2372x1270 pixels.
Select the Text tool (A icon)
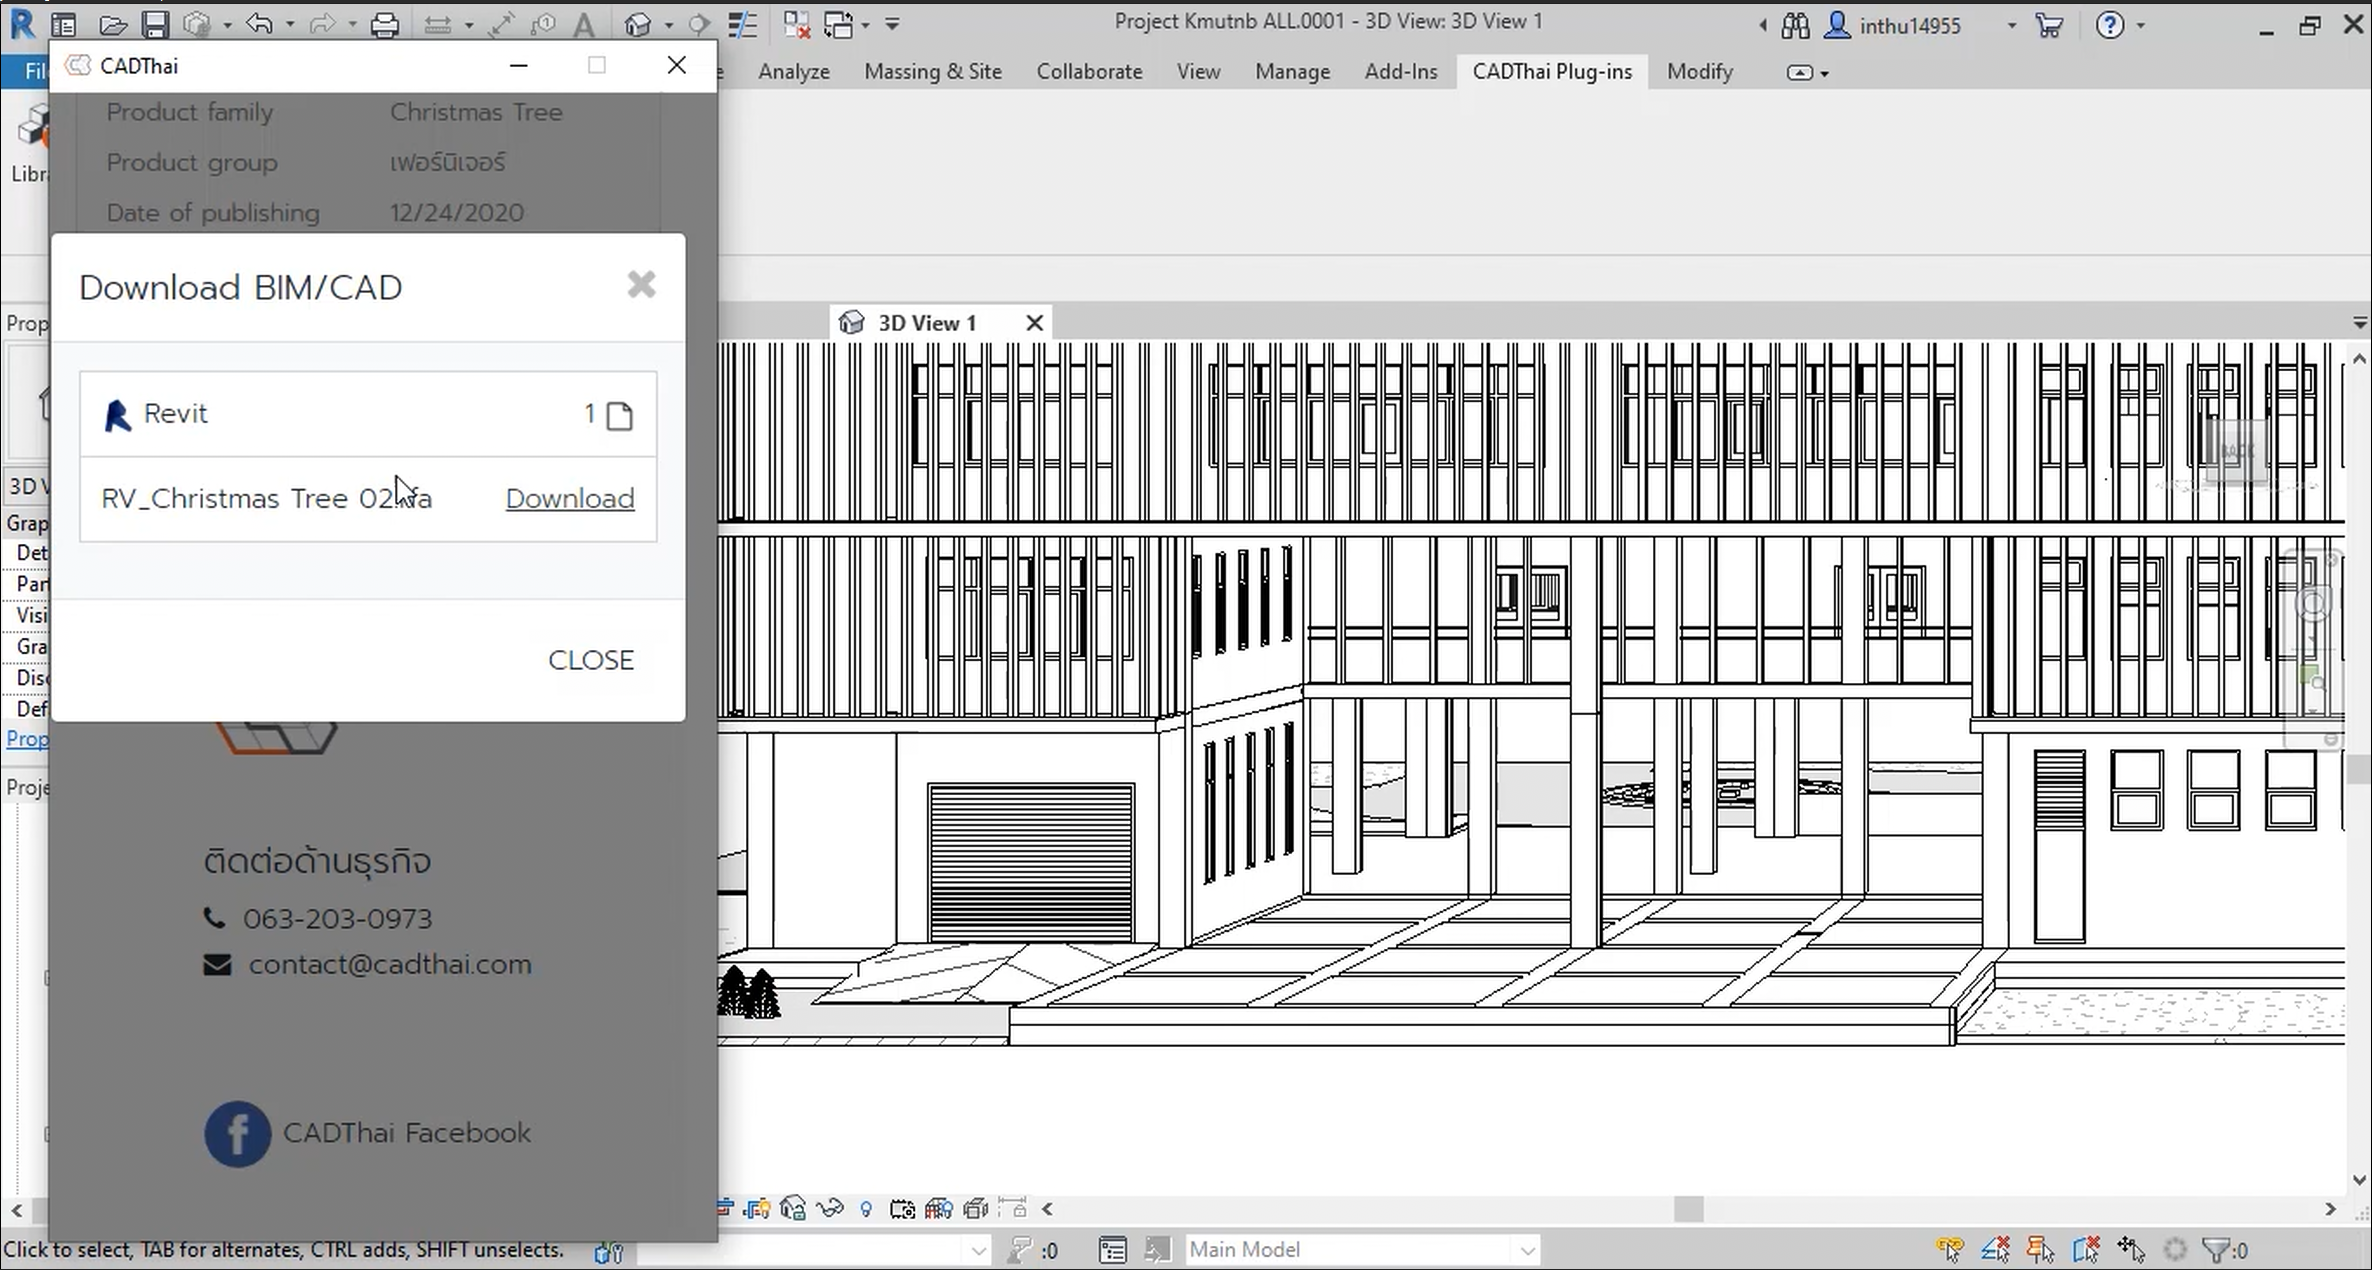(x=584, y=25)
